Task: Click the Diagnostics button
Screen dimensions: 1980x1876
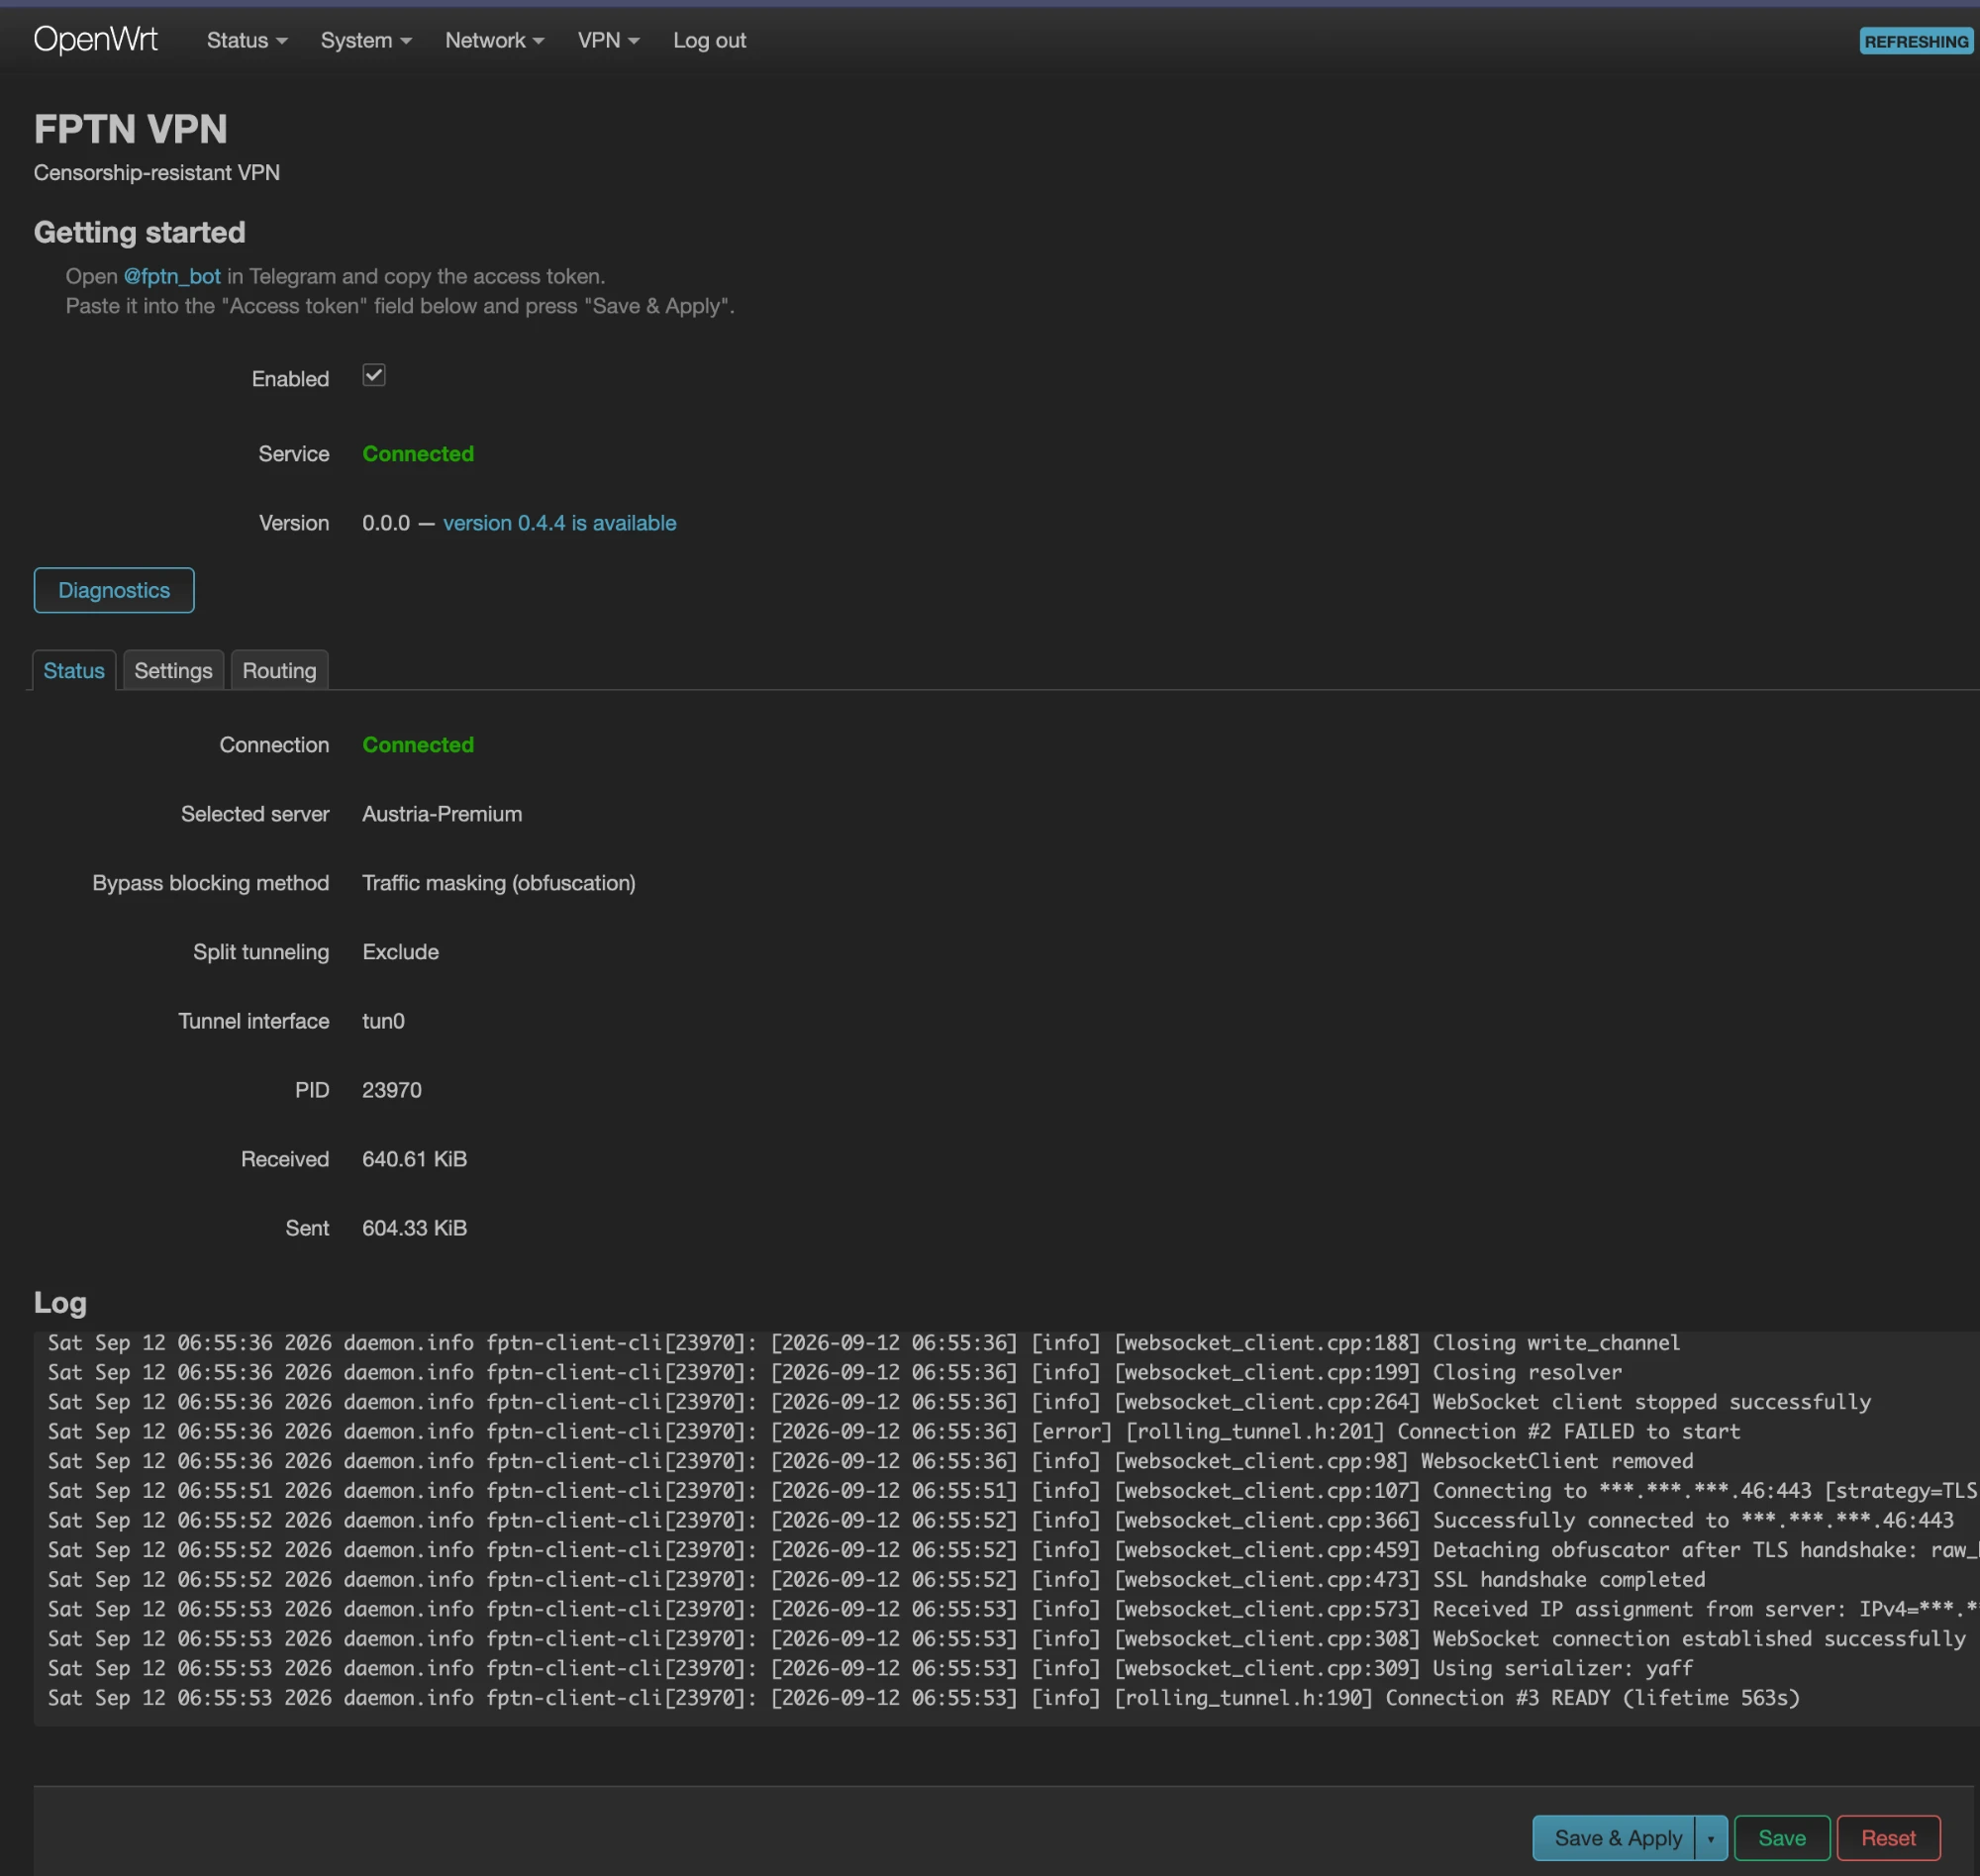Action: pos(114,590)
